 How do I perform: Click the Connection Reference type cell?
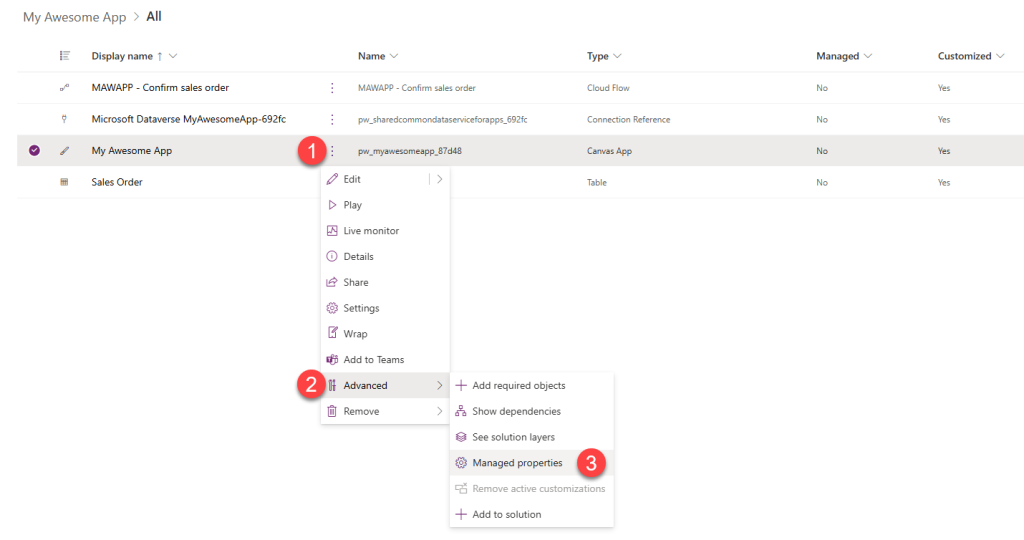pos(628,119)
